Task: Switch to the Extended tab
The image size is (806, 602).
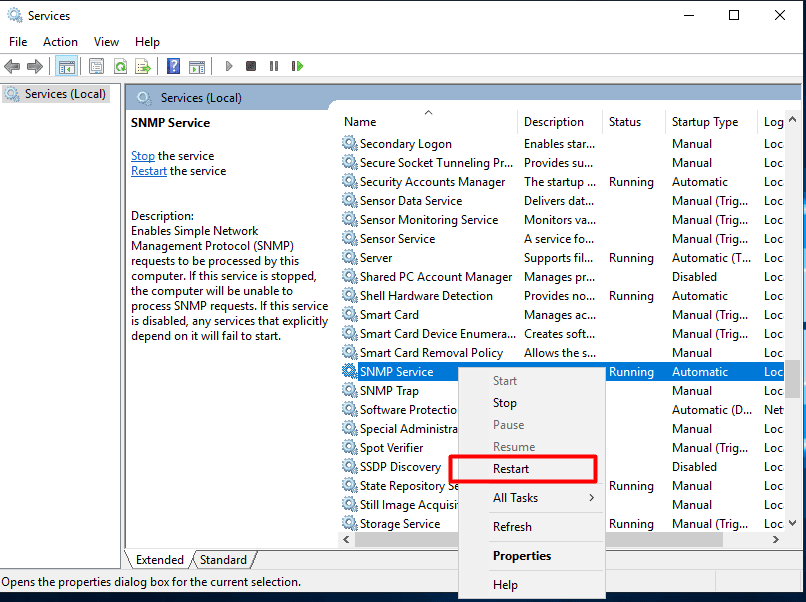Action: pos(159,560)
